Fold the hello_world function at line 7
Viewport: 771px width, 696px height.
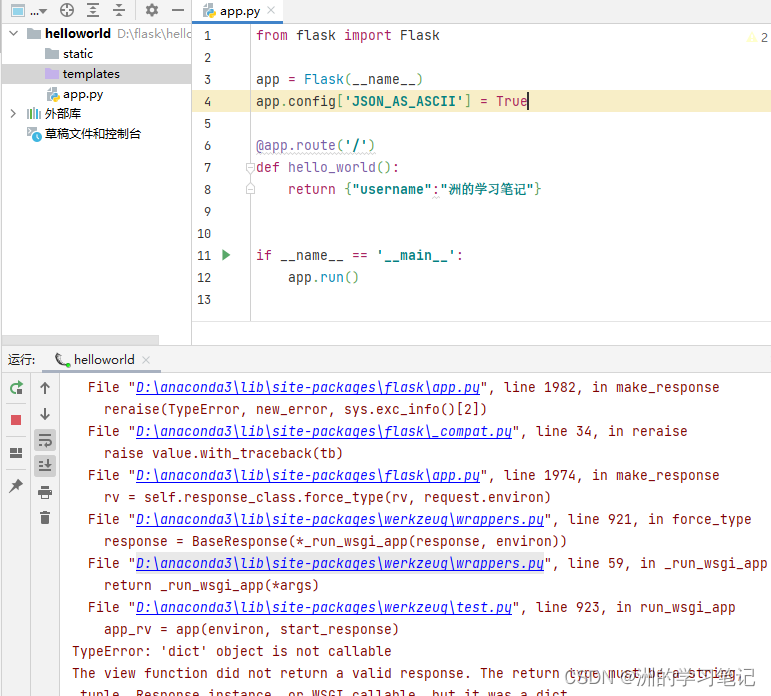pyautogui.click(x=250, y=167)
